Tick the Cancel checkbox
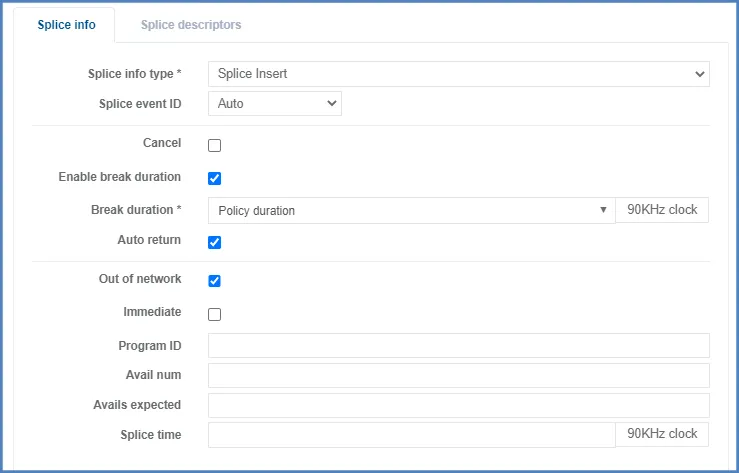This screenshot has width=739, height=473. tap(214, 145)
